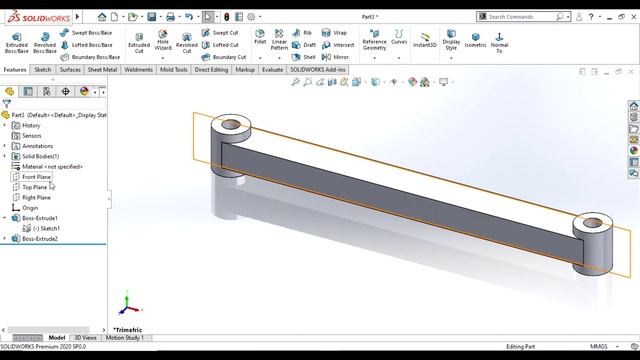Open the DimXpertManager tab
640x360 pixels.
pyautogui.click(x=66, y=91)
